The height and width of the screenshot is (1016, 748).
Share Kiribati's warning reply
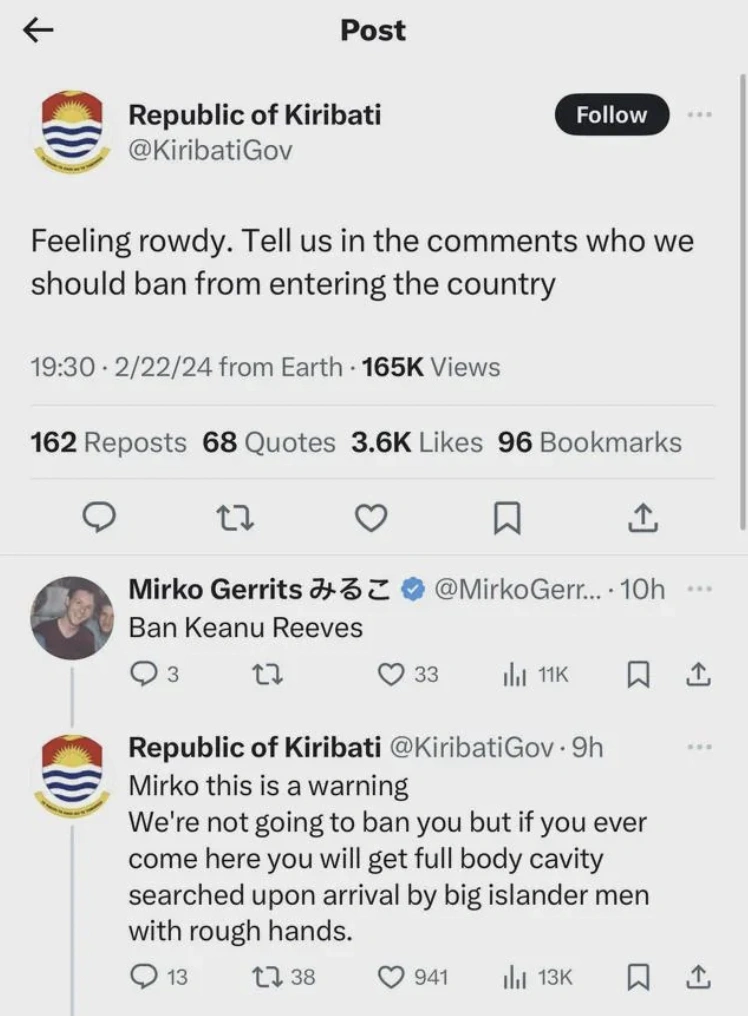coord(699,975)
